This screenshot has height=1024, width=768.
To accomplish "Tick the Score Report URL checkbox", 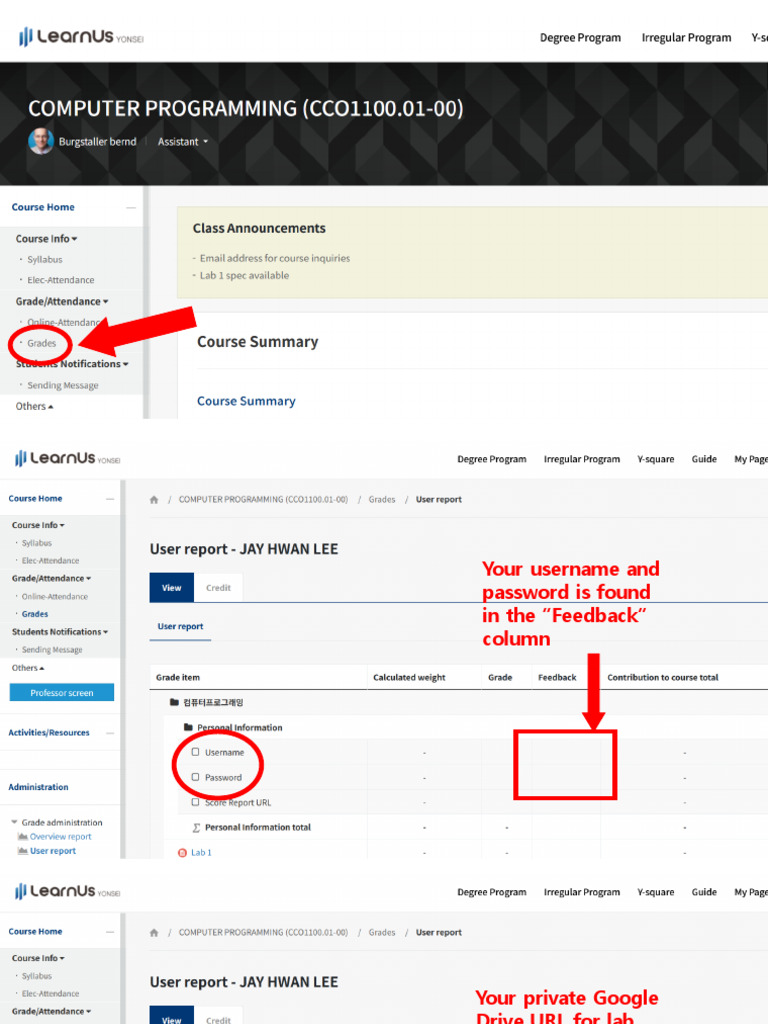I will tap(195, 802).
